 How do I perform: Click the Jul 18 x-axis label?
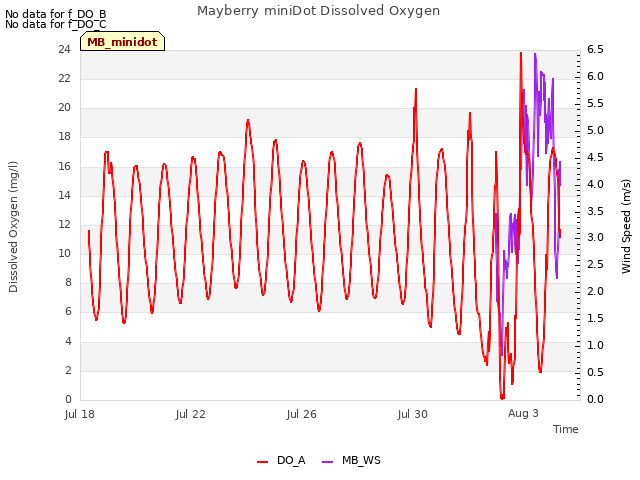pos(80,414)
